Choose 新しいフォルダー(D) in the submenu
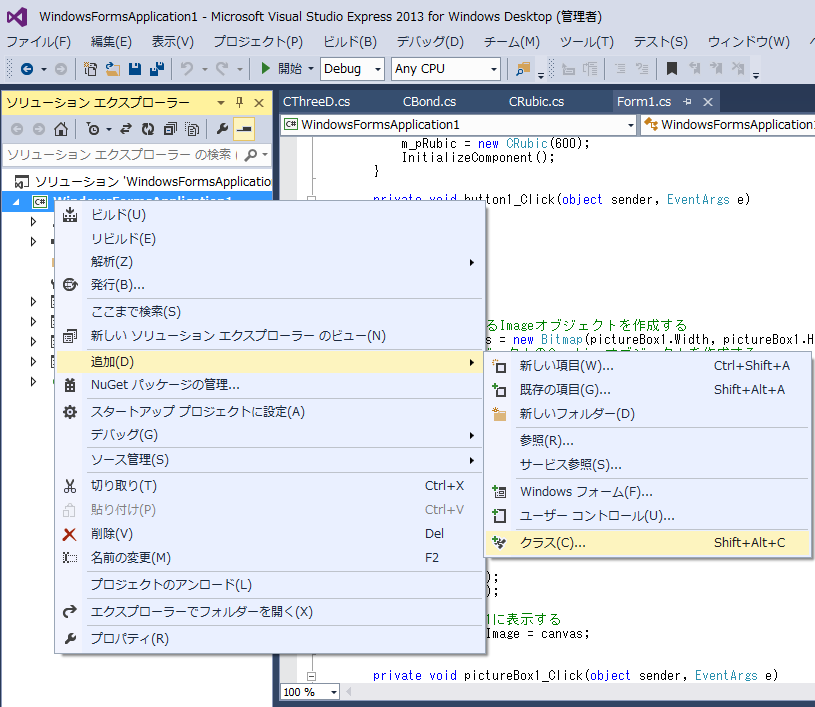Image resolution: width=815 pixels, height=707 pixels. pyautogui.click(x=648, y=414)
